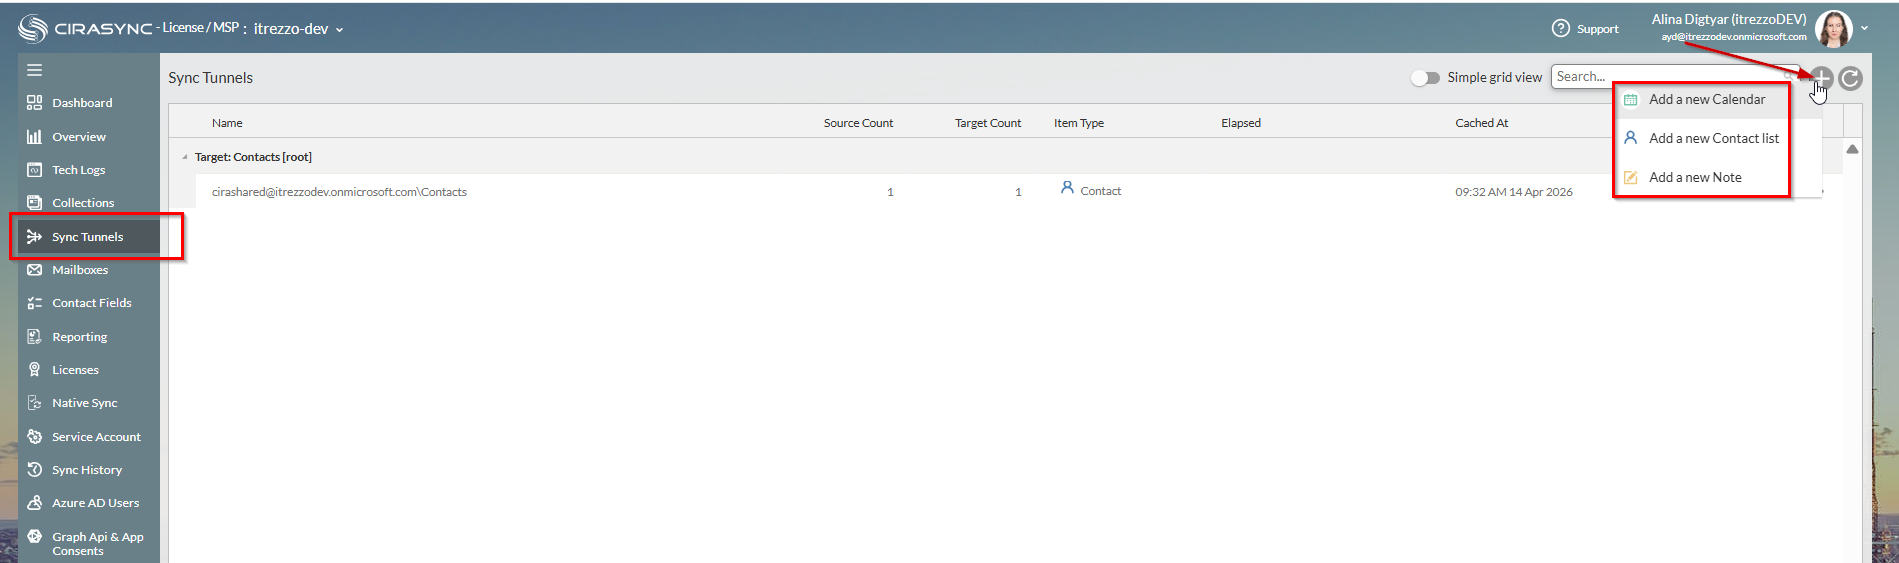Open Native Sync page
Screen dimensions: 1899x563
click(x=85, y=403)
